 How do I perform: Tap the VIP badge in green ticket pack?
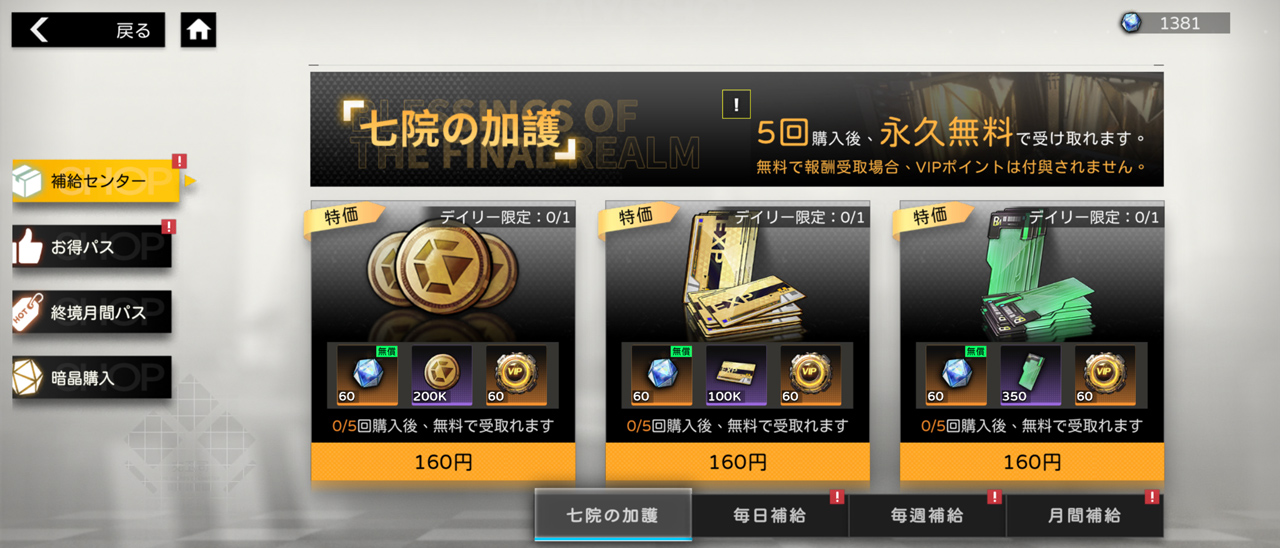pos(1105,375)
